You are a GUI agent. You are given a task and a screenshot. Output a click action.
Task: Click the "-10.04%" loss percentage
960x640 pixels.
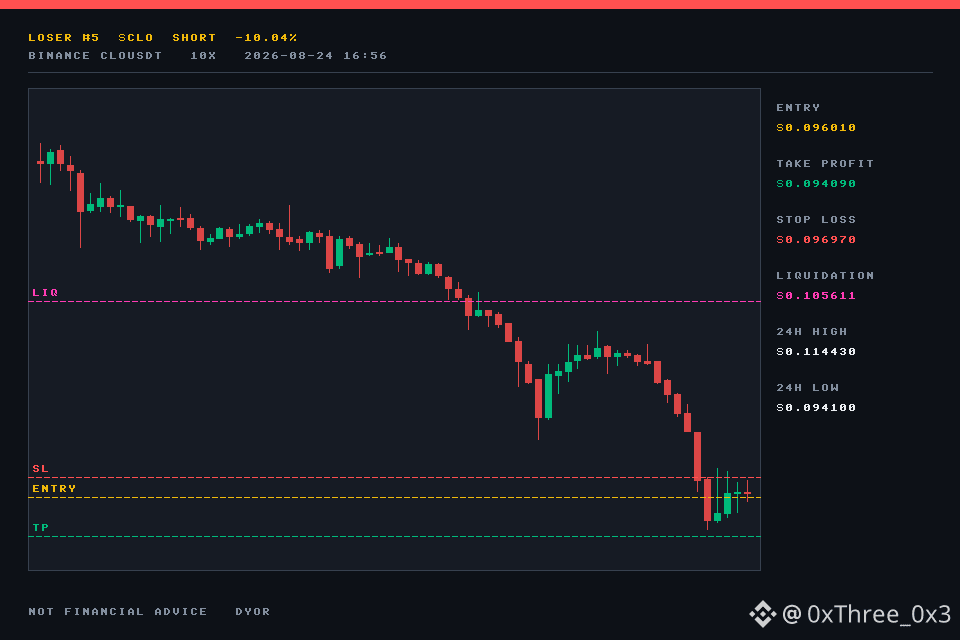tap(266, 38)
